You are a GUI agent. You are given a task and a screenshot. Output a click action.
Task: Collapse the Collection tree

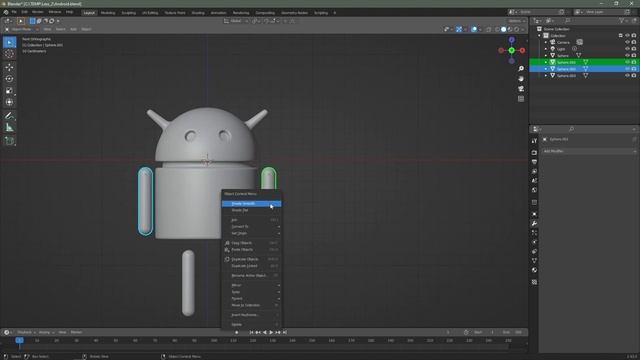(x=539, y=36)
